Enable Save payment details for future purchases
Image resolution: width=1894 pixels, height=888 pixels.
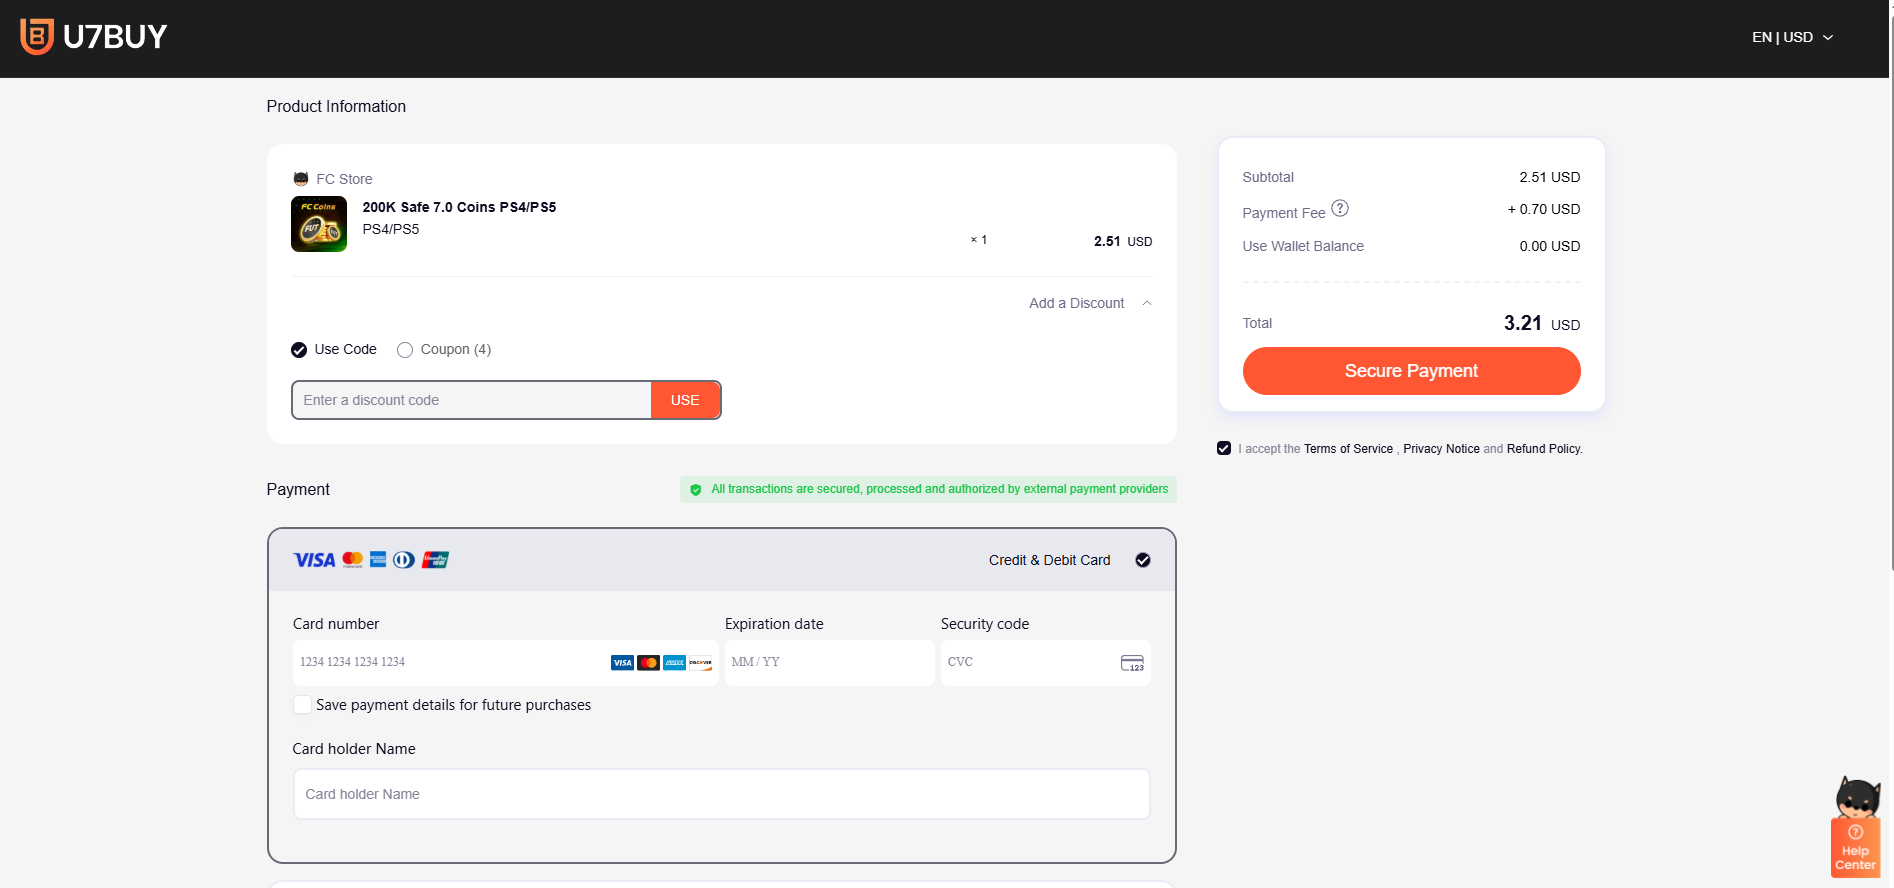(x=302, y=705)
